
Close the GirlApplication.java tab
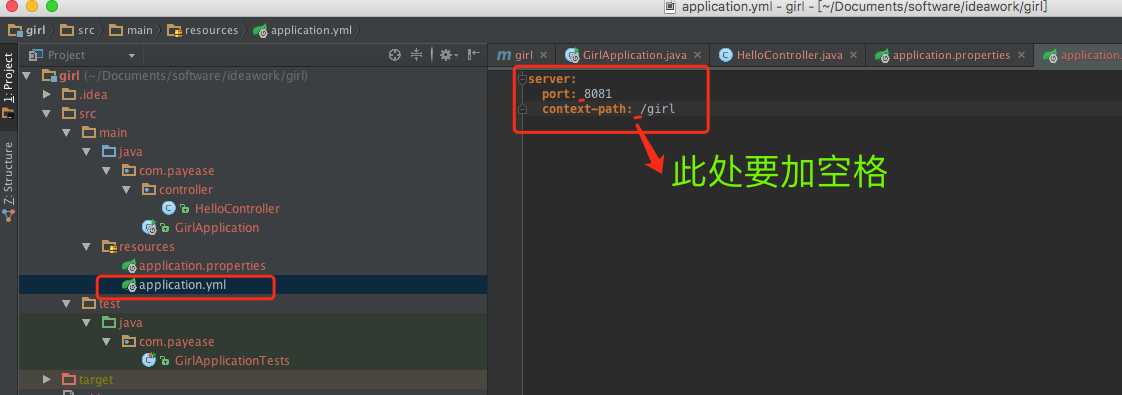697,55
